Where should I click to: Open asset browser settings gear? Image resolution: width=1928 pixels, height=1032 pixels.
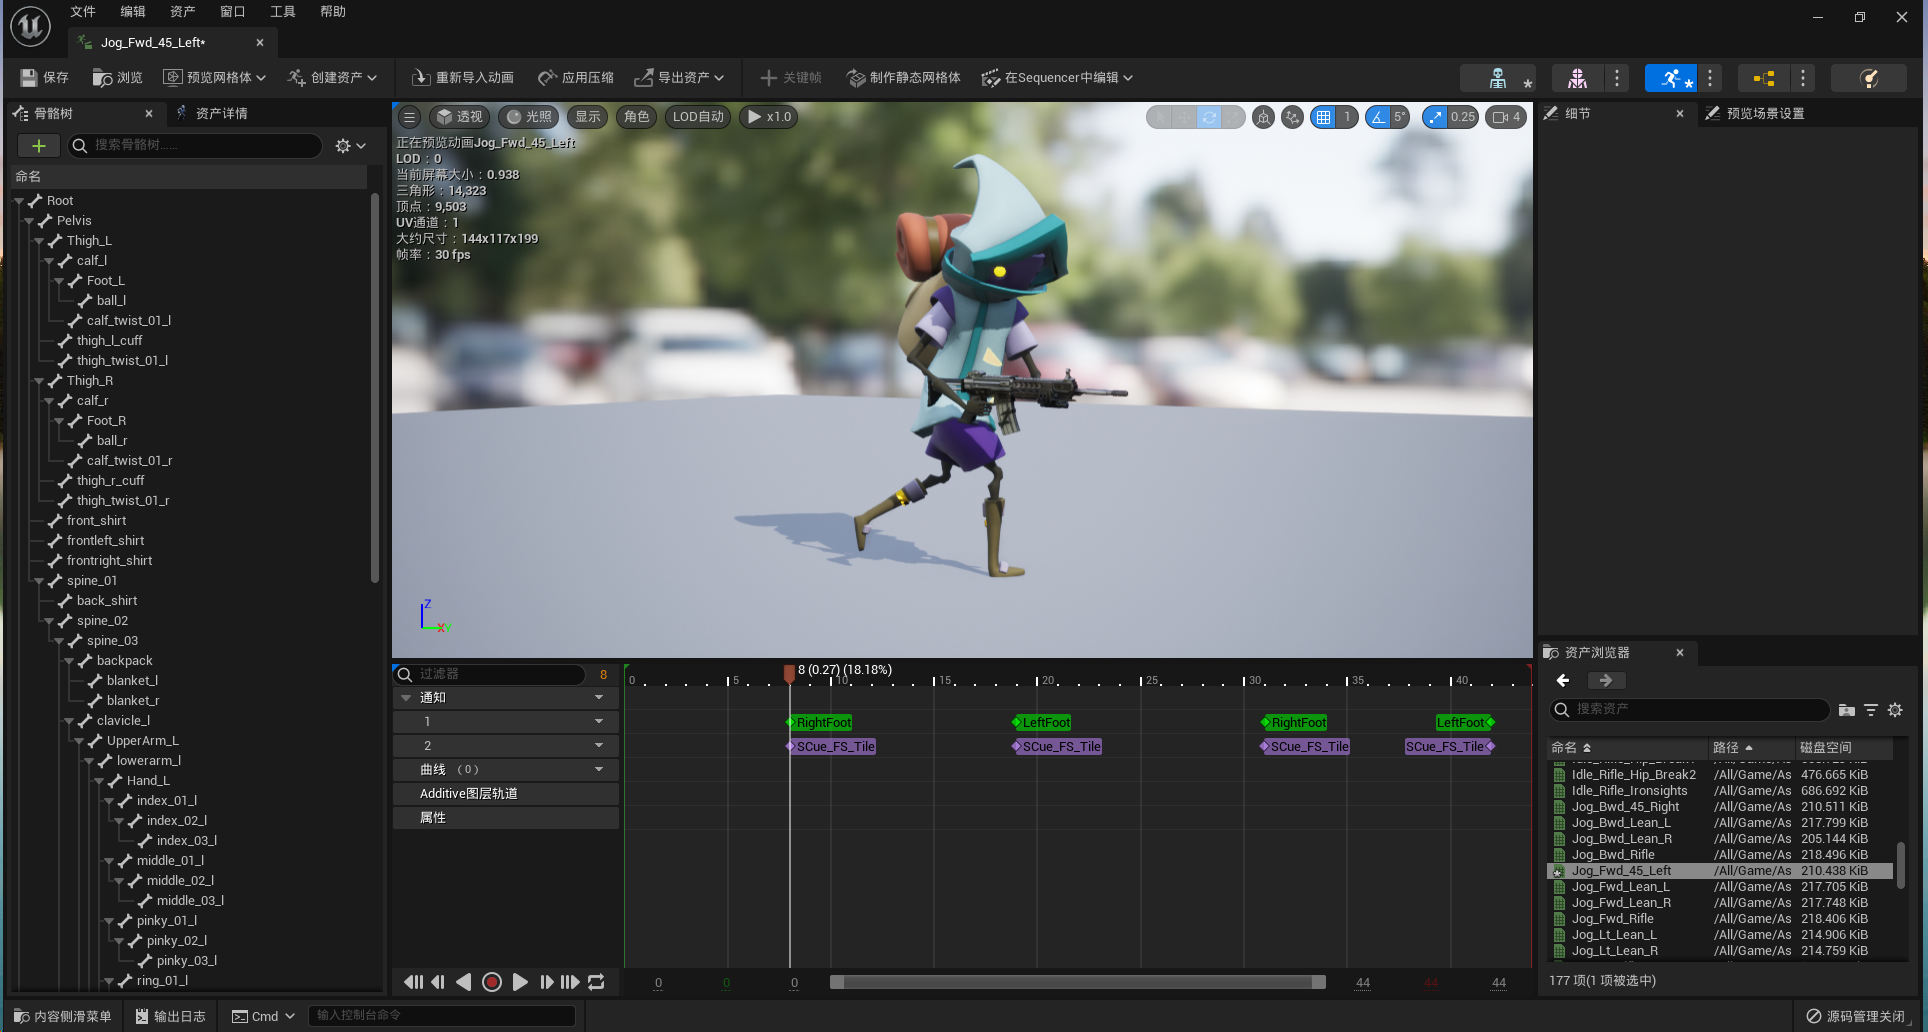1895,710
